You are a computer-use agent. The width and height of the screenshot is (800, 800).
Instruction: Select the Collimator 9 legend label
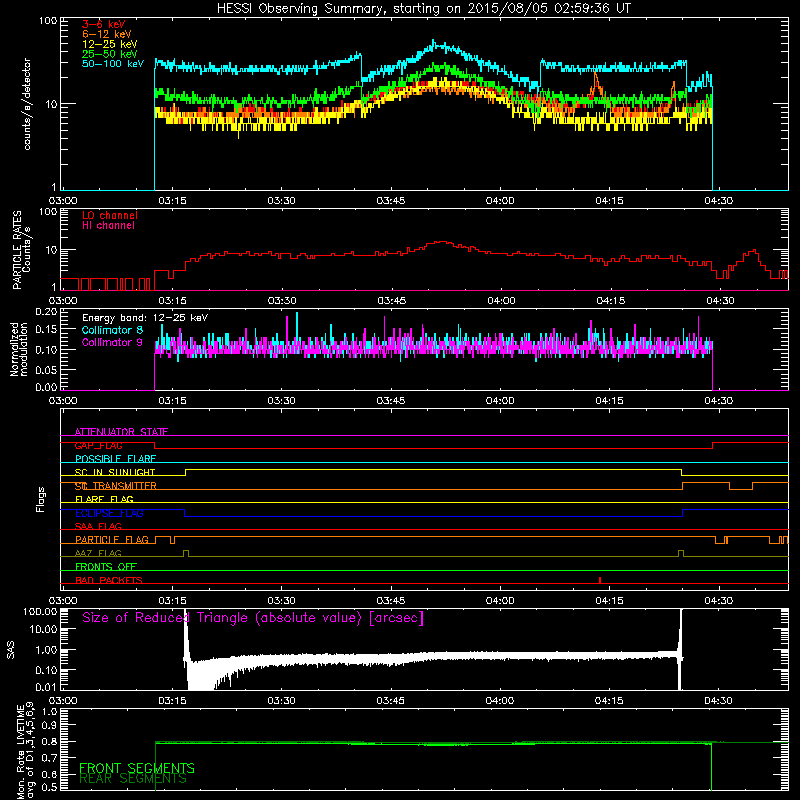coord(112,342)
